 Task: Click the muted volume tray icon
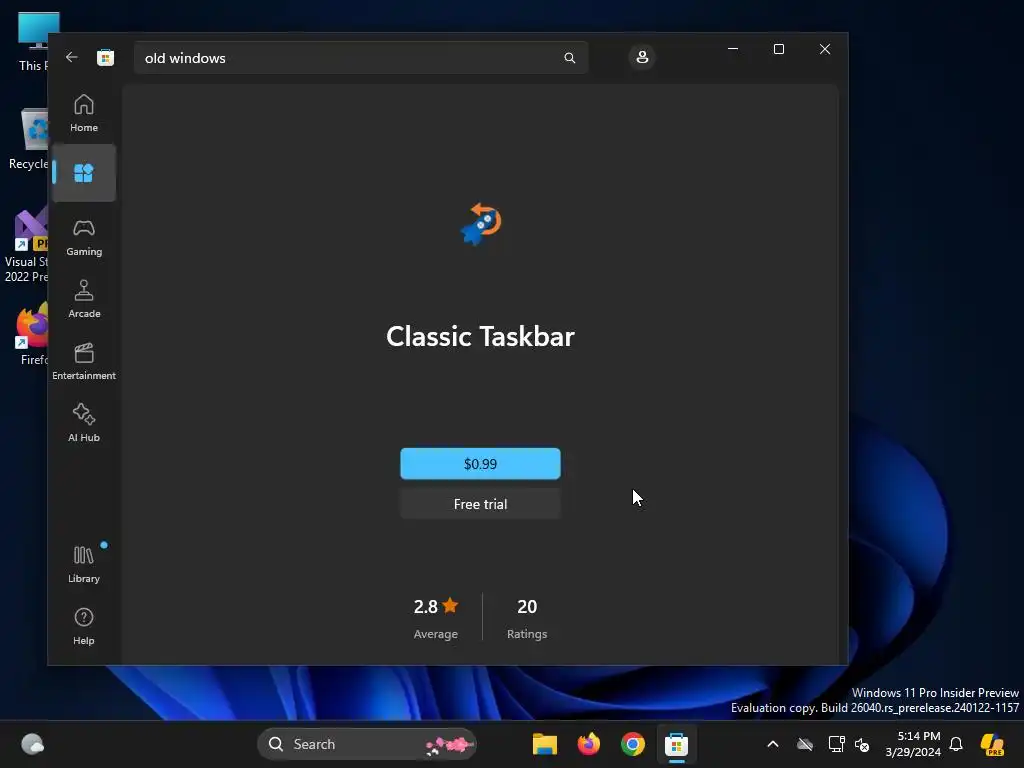(862, 744)
